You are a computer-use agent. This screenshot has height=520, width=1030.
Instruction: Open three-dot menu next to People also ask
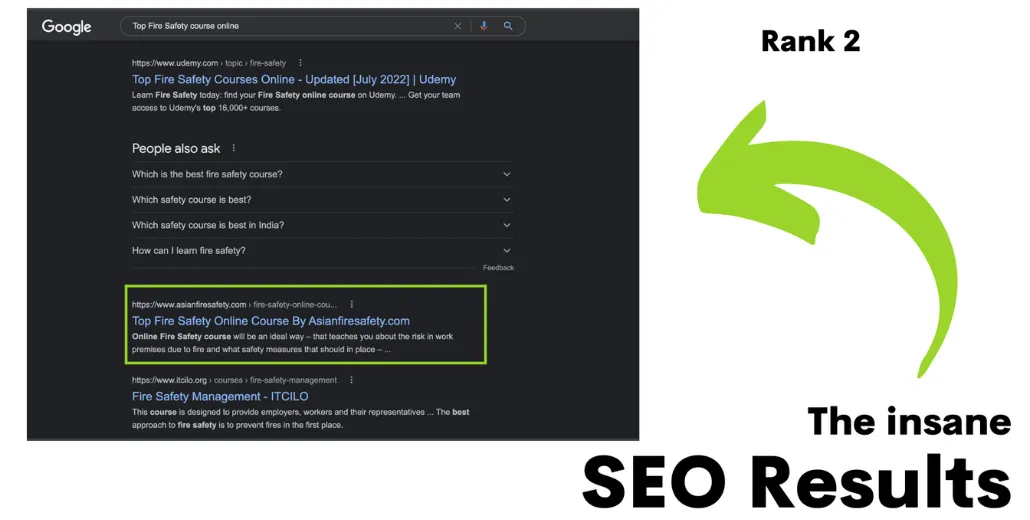(x=234, y=148)
